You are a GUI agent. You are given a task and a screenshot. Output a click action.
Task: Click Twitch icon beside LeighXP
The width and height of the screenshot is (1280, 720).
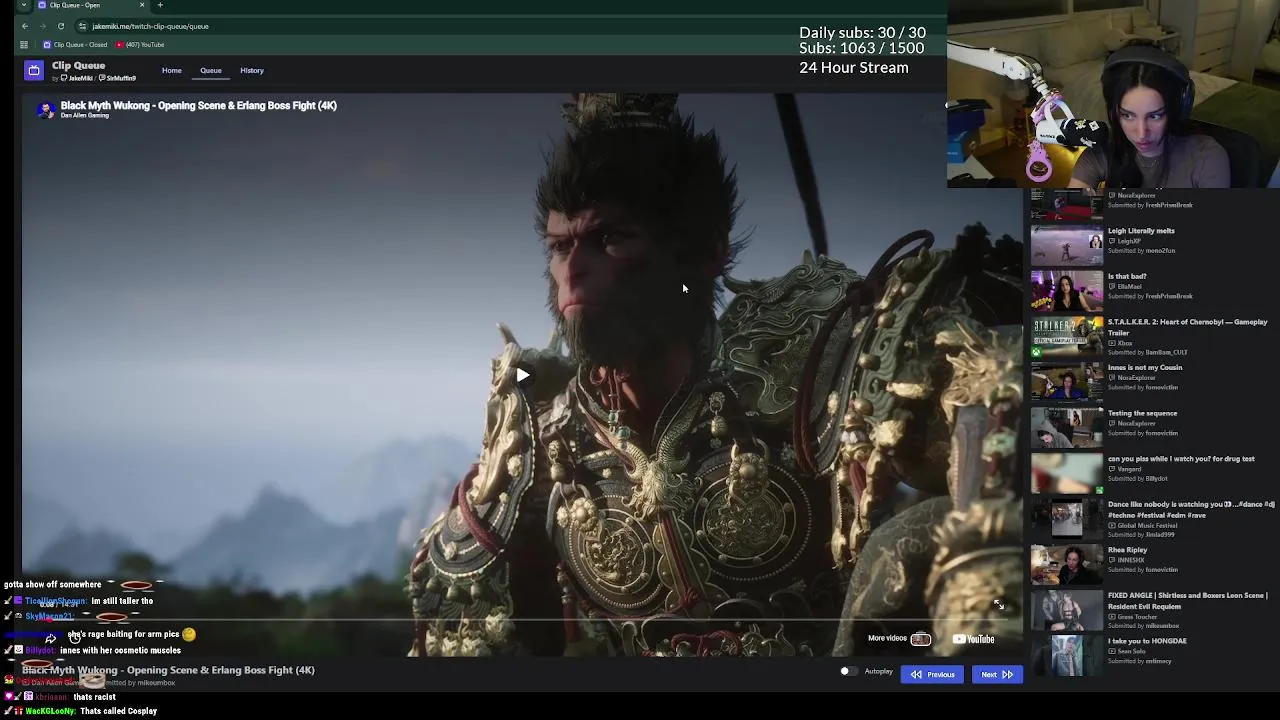(x=1111, y=241)
